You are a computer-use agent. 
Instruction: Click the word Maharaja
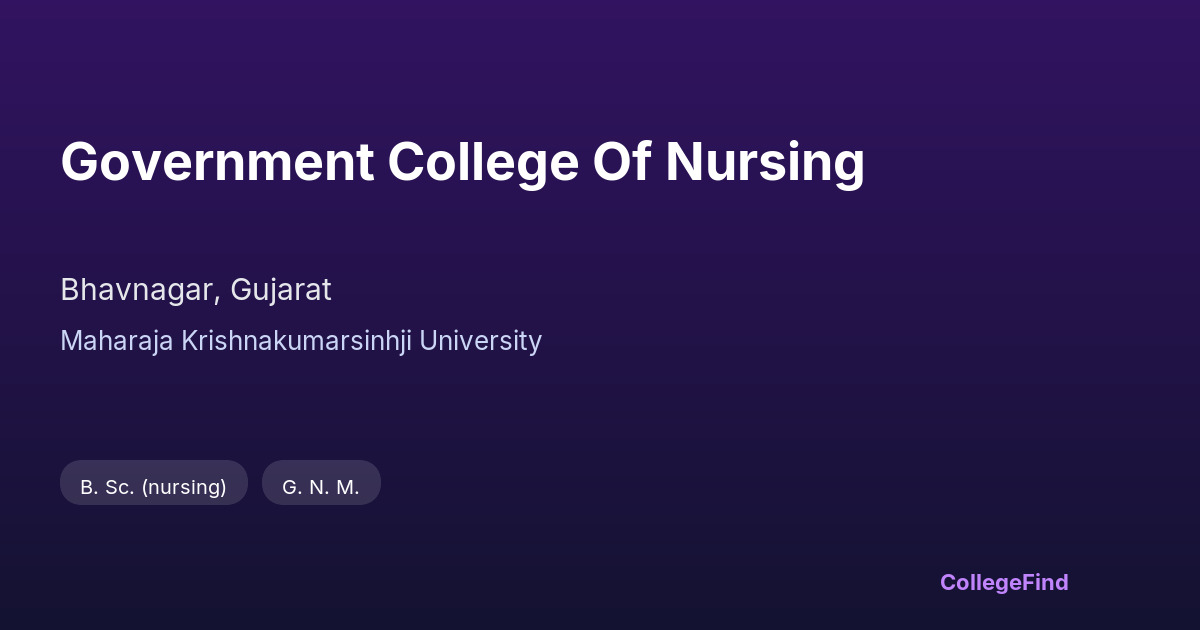pos(117,341)
